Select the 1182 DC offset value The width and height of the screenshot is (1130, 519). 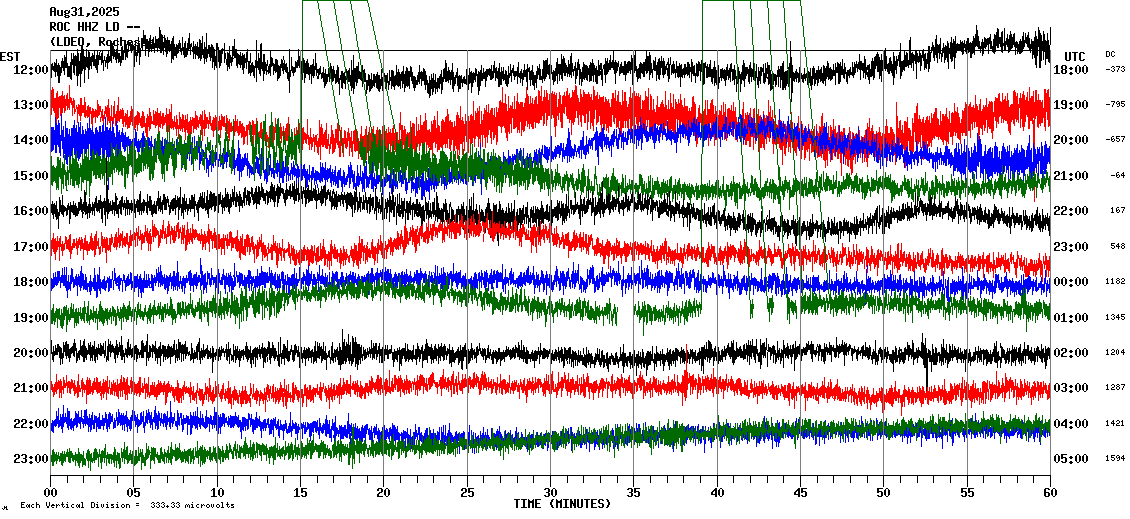(x=1115, y=282)
